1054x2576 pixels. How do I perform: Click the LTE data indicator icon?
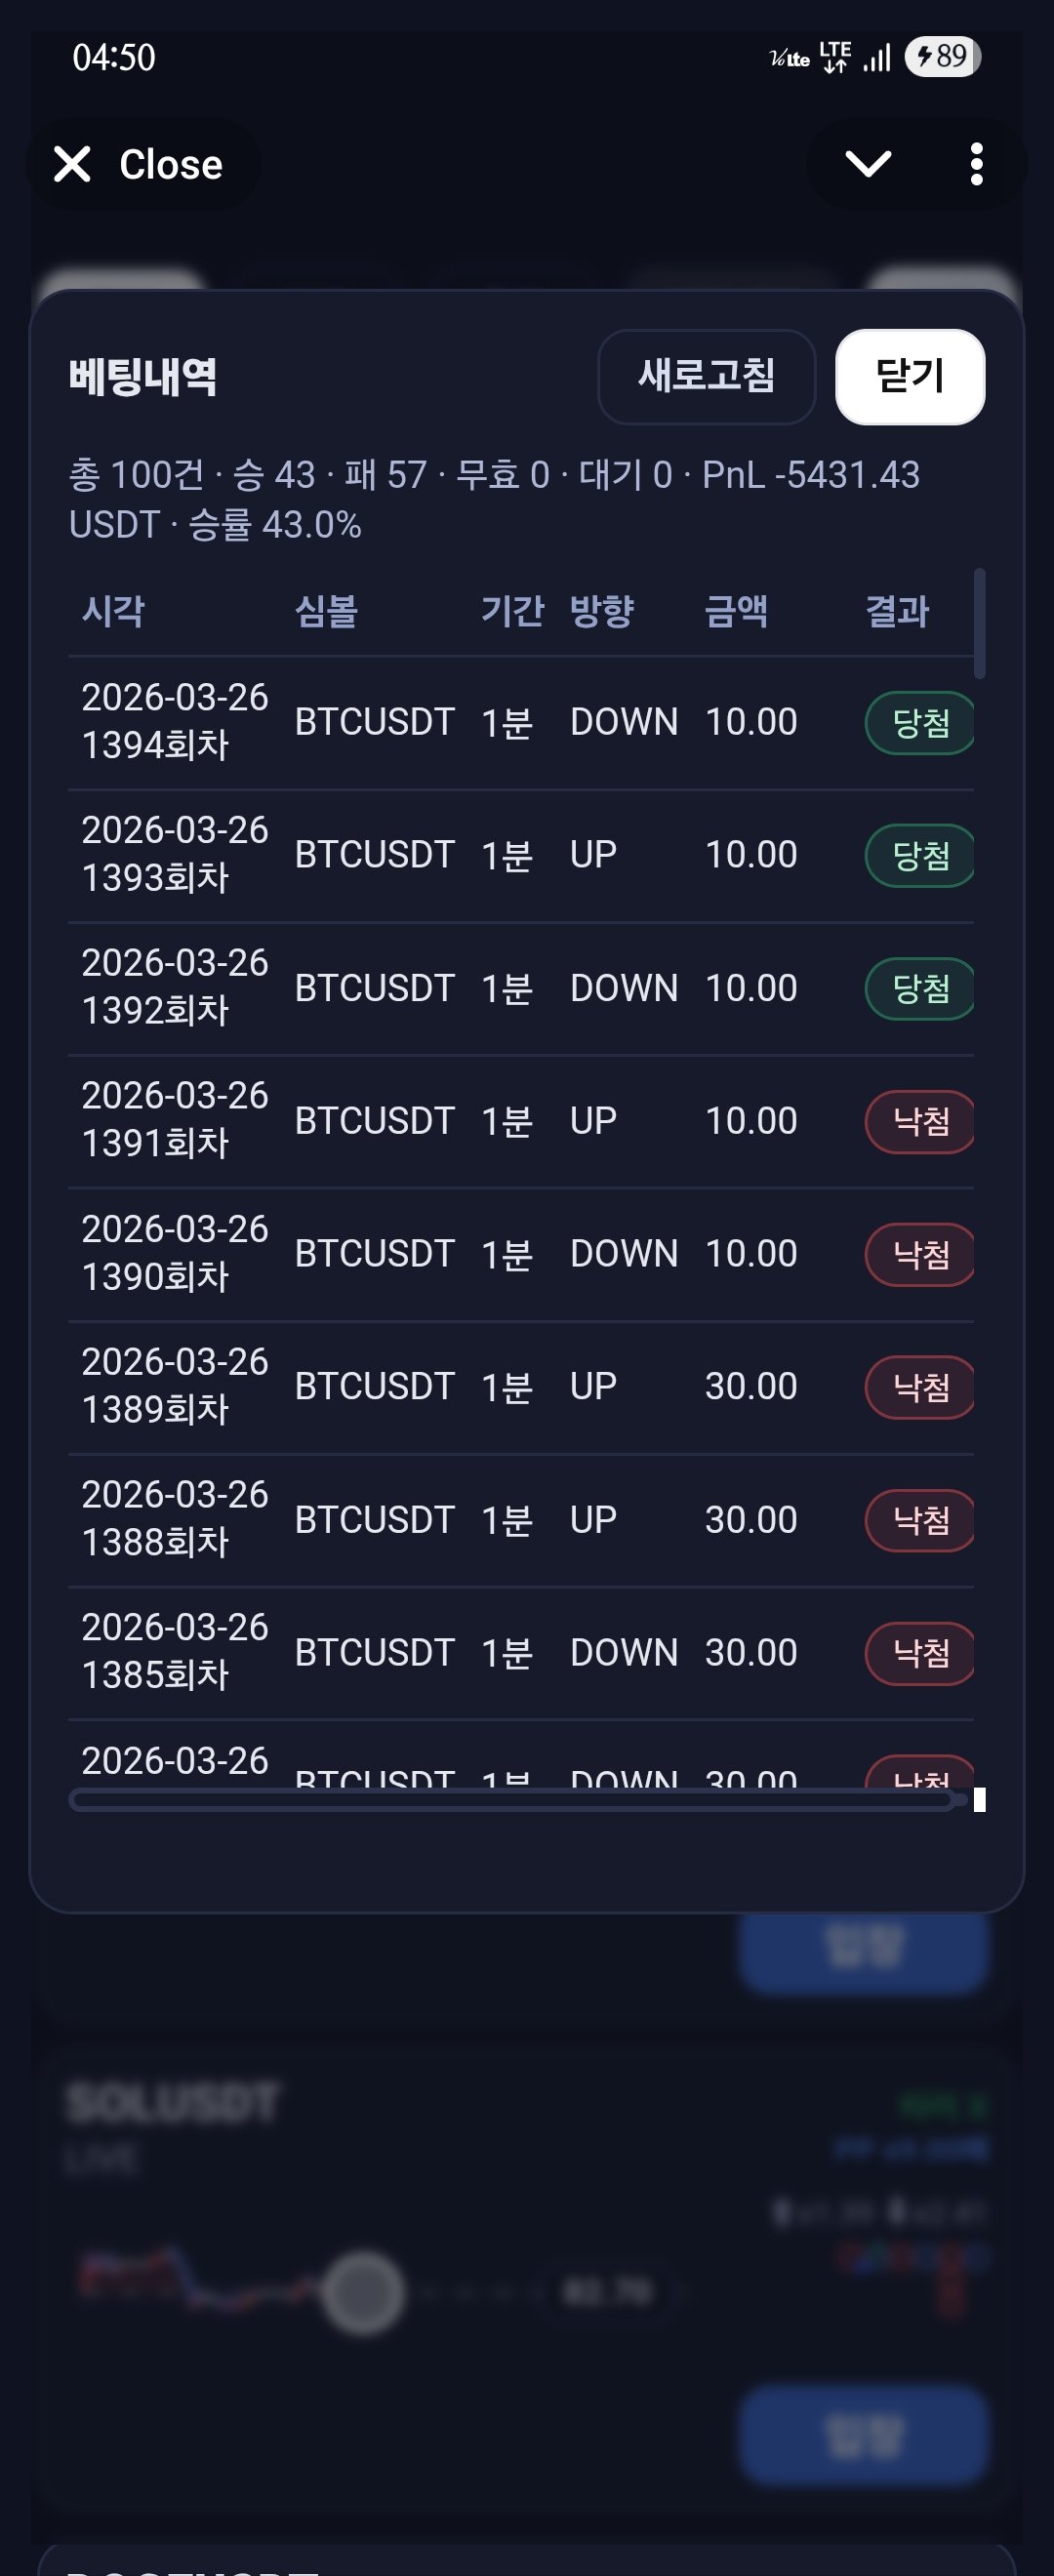[835, 57]
